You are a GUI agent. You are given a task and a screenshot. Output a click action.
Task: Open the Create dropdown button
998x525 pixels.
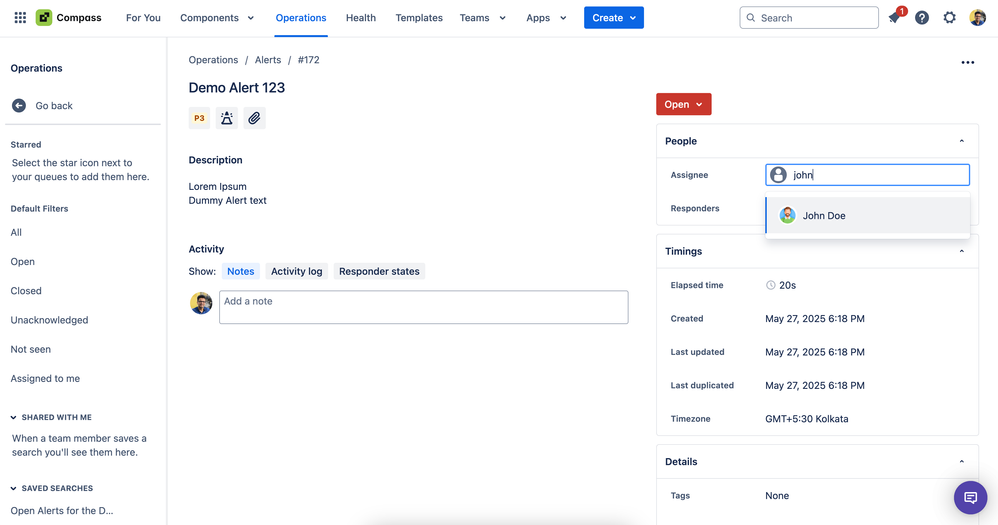[x=614, y=18]
